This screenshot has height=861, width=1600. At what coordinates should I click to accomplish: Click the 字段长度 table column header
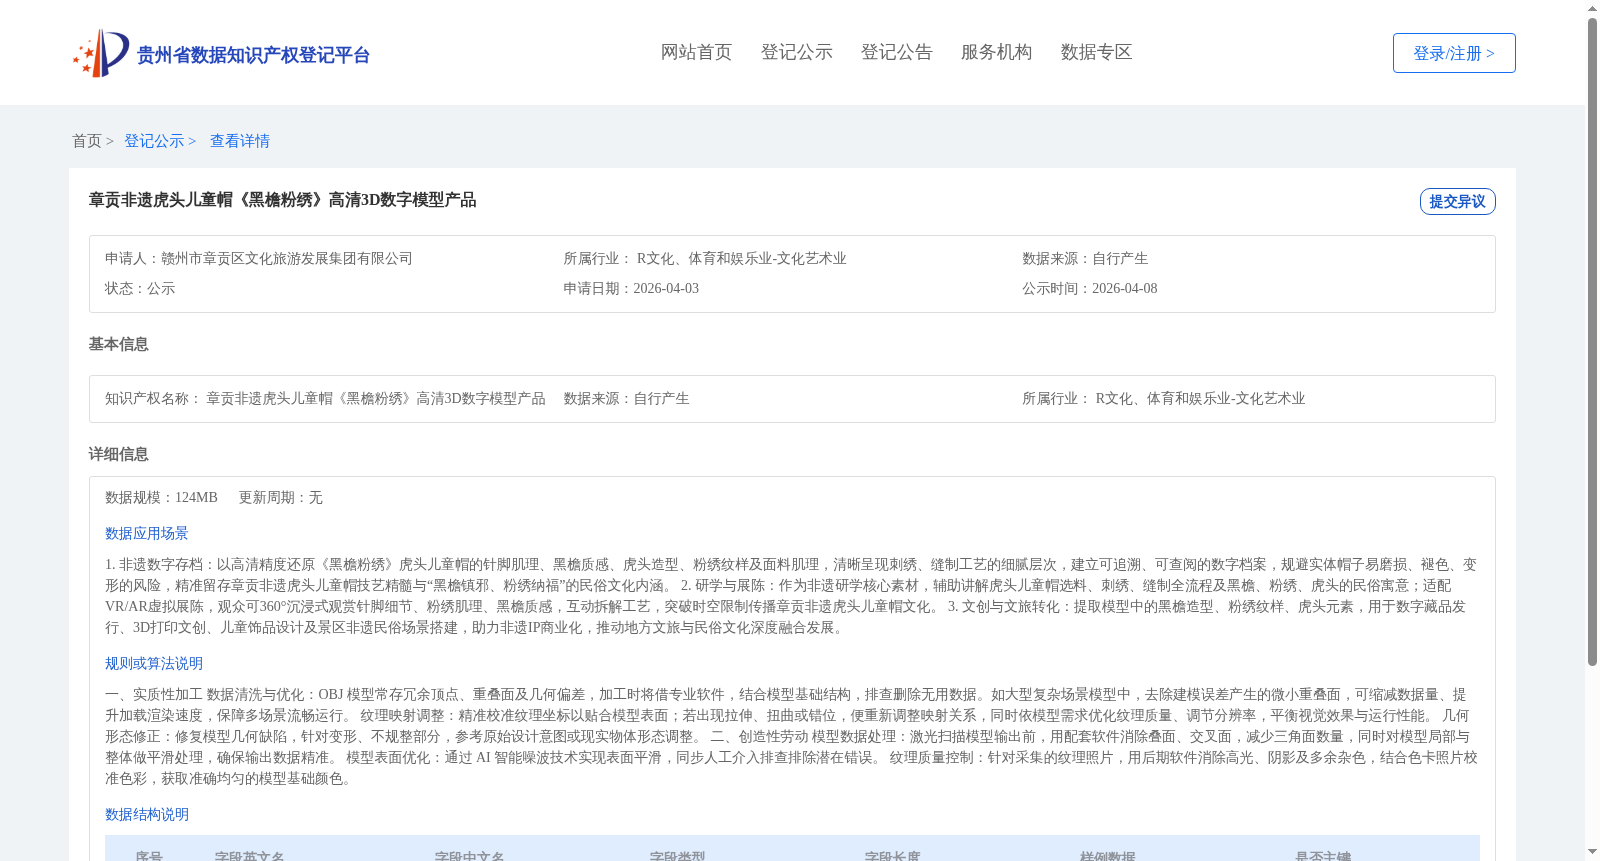coord(892,855)
